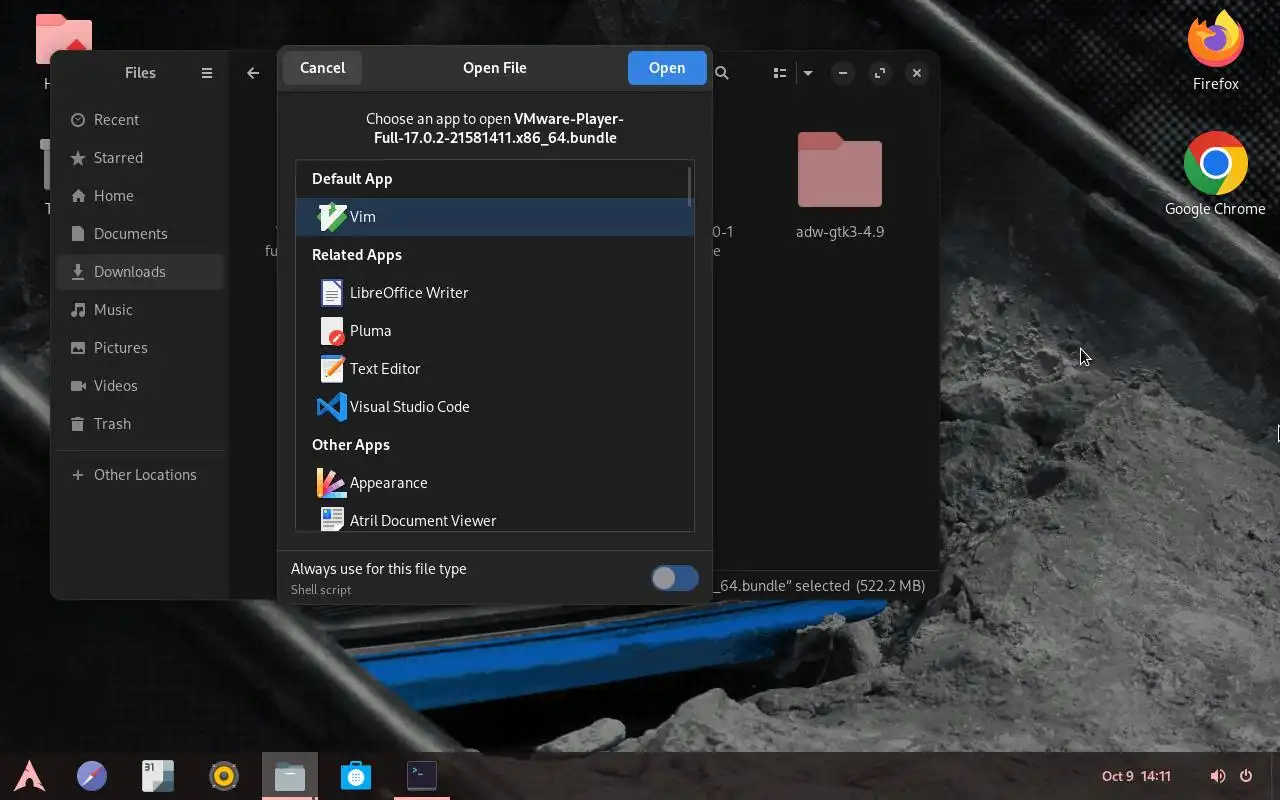Select Downloads in the sidebar

tap(140, 272)
